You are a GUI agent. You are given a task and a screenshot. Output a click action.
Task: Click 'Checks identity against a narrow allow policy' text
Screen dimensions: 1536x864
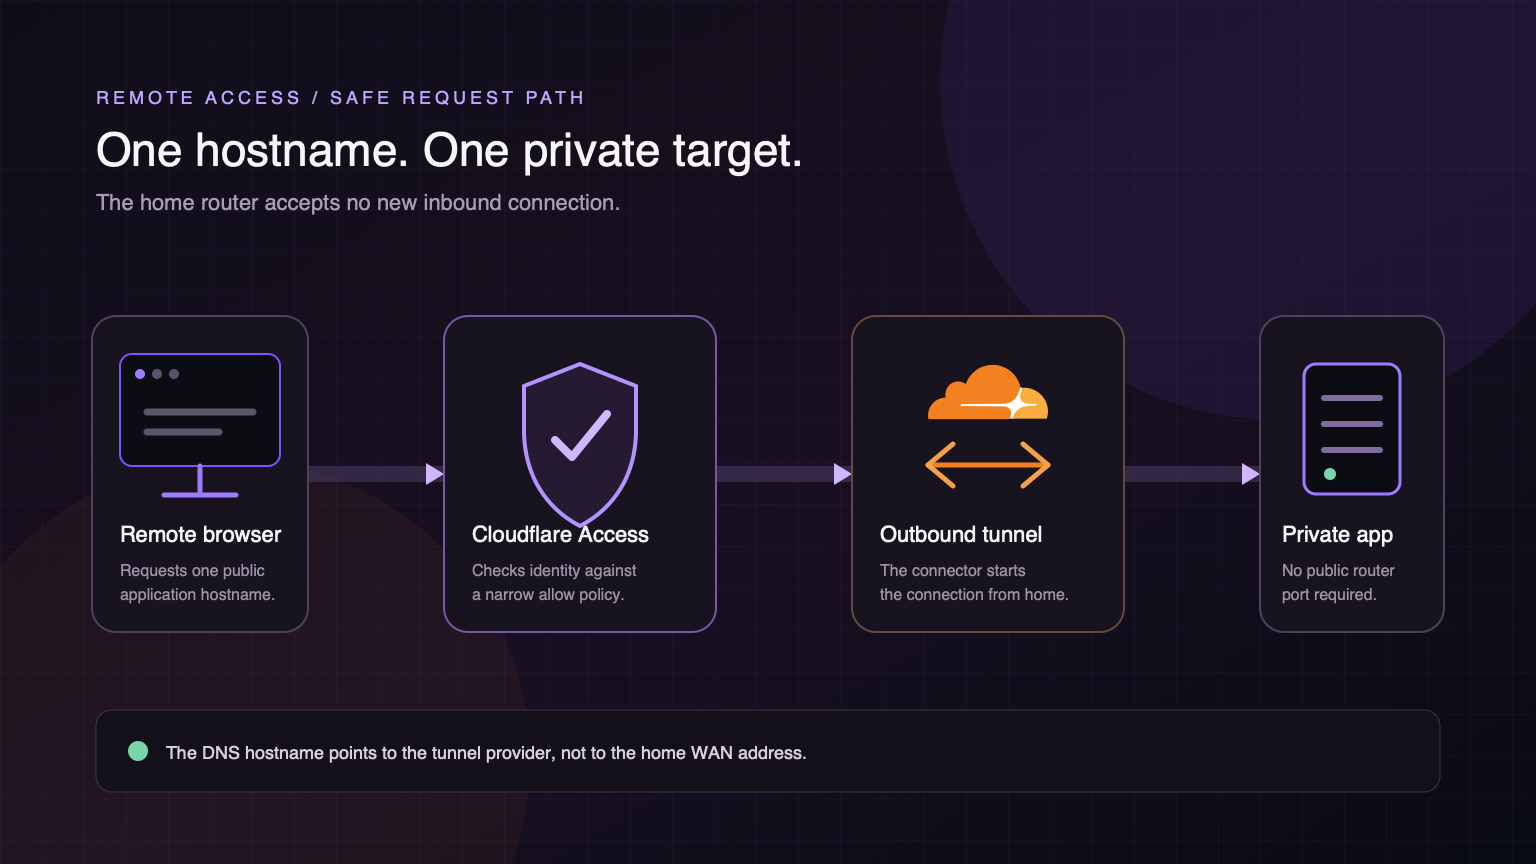[554, 582]
